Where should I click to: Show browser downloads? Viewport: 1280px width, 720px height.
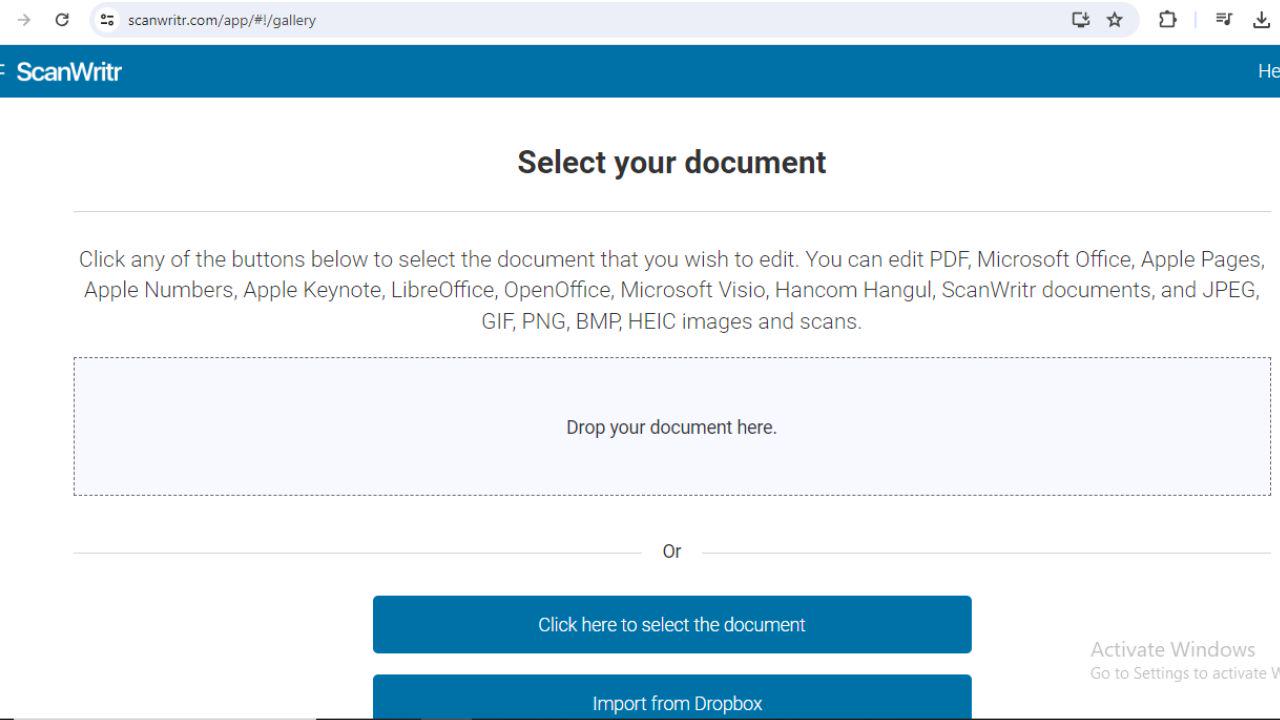tap(1261, 20)
